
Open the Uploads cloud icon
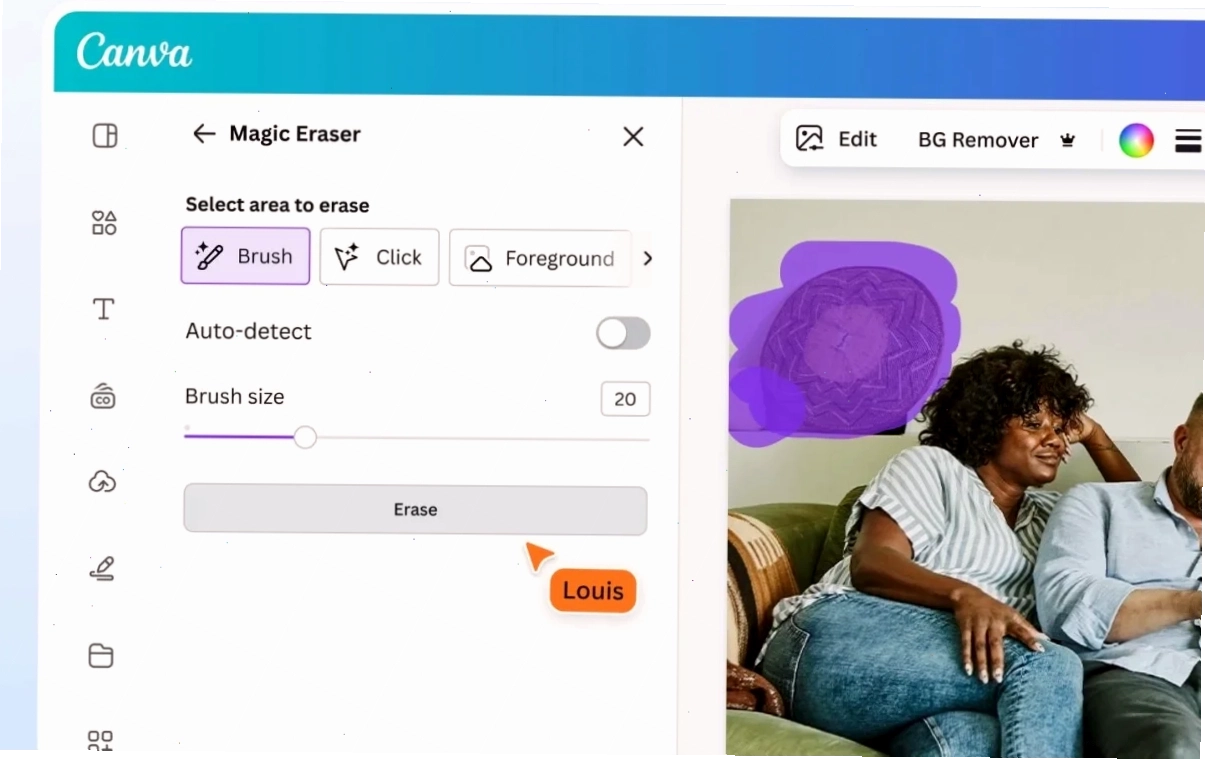[x=102, y=482]
